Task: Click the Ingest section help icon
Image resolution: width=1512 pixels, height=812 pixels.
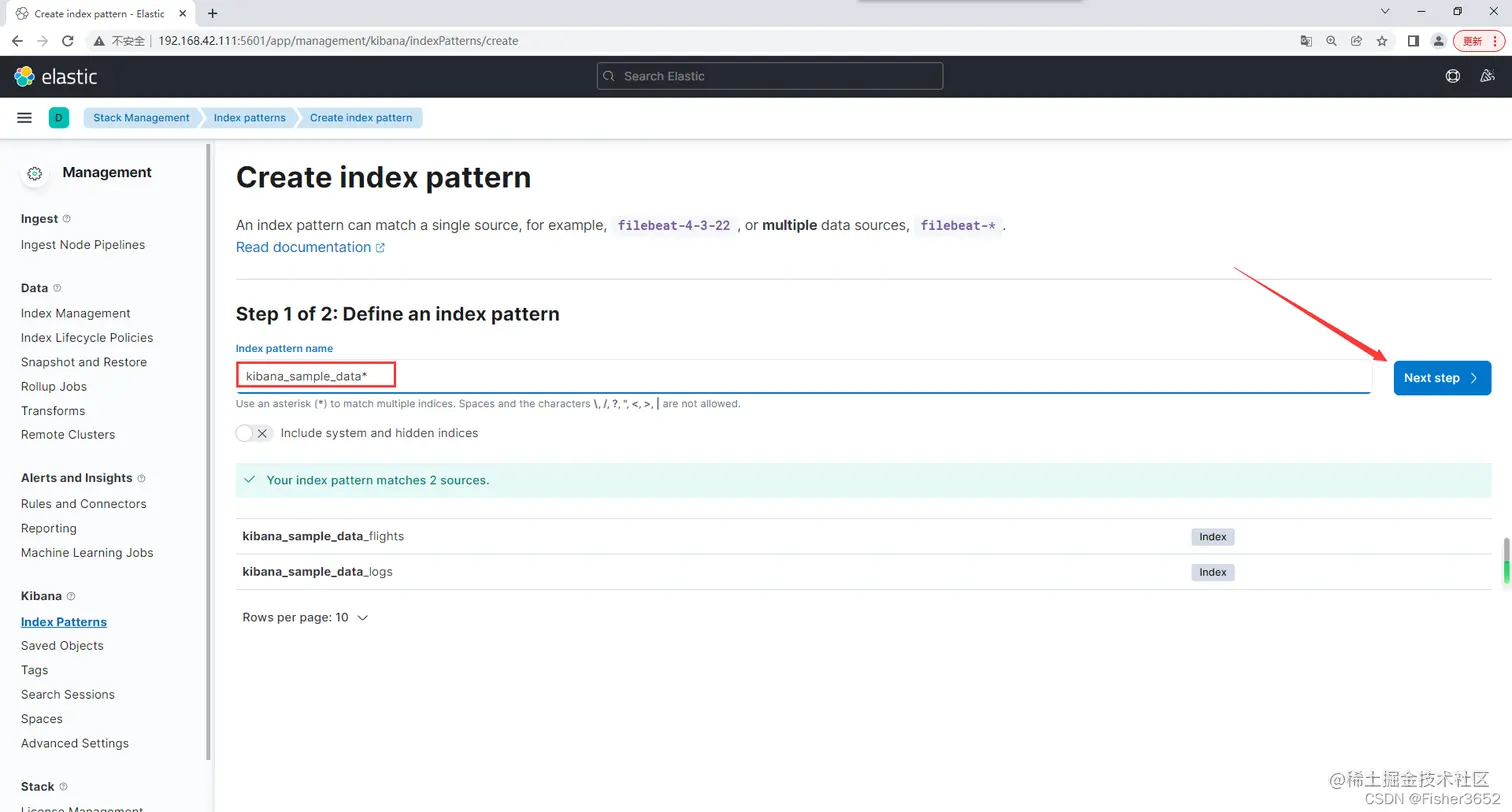Action: point(67,219)
